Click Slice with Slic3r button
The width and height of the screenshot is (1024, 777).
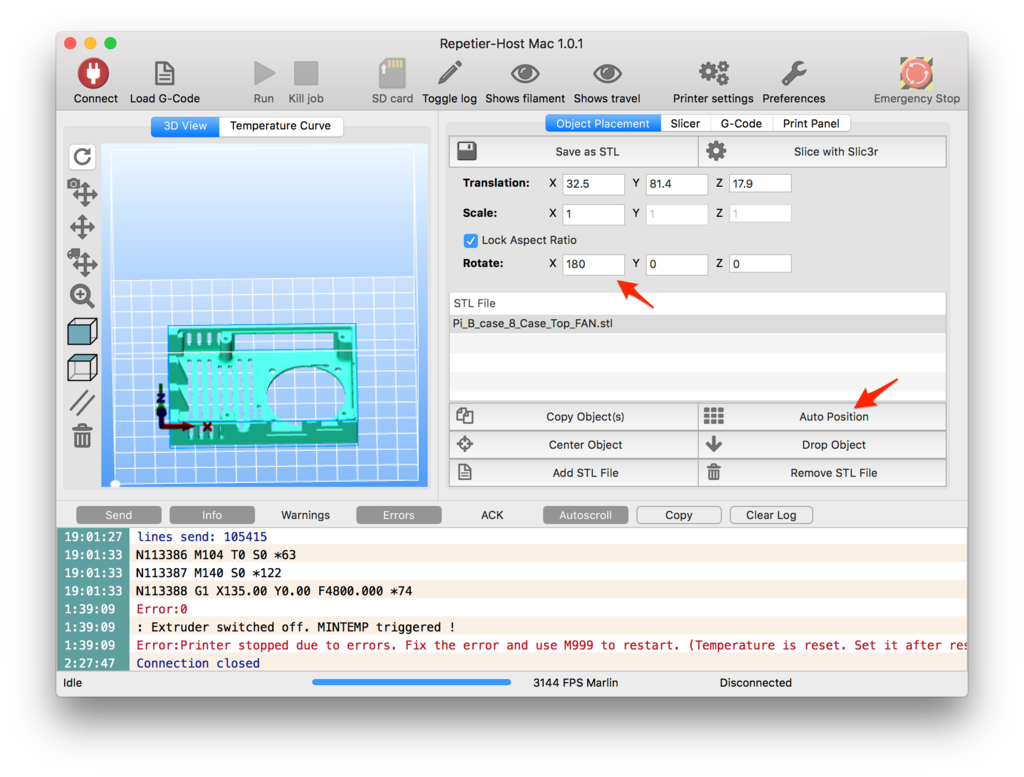coord(822,151)
